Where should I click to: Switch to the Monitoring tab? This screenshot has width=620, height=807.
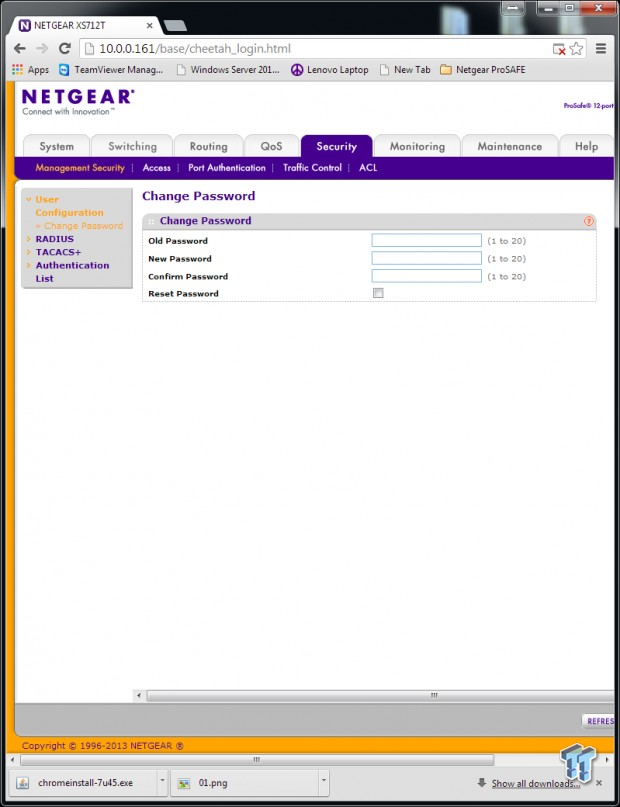pyautogui.click(x=417, y=146)
